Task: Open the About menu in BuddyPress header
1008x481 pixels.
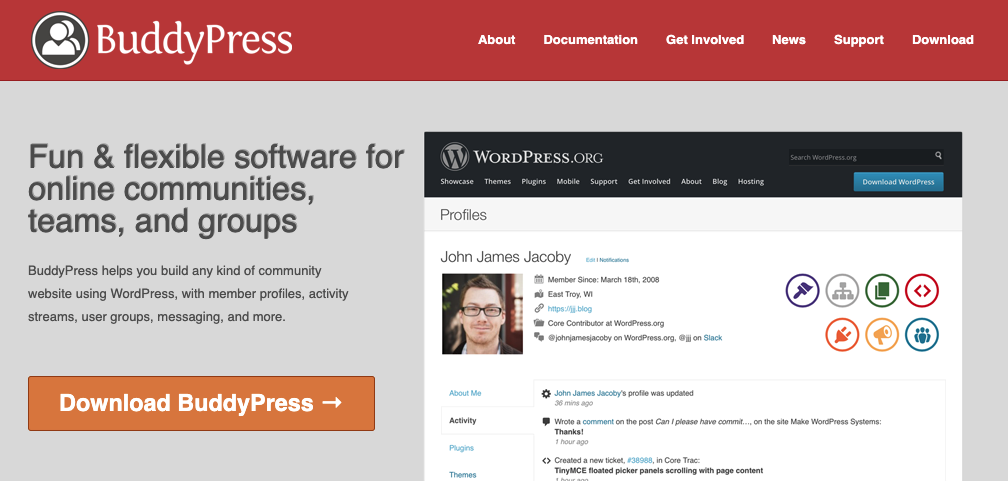Action: point(496,40)
